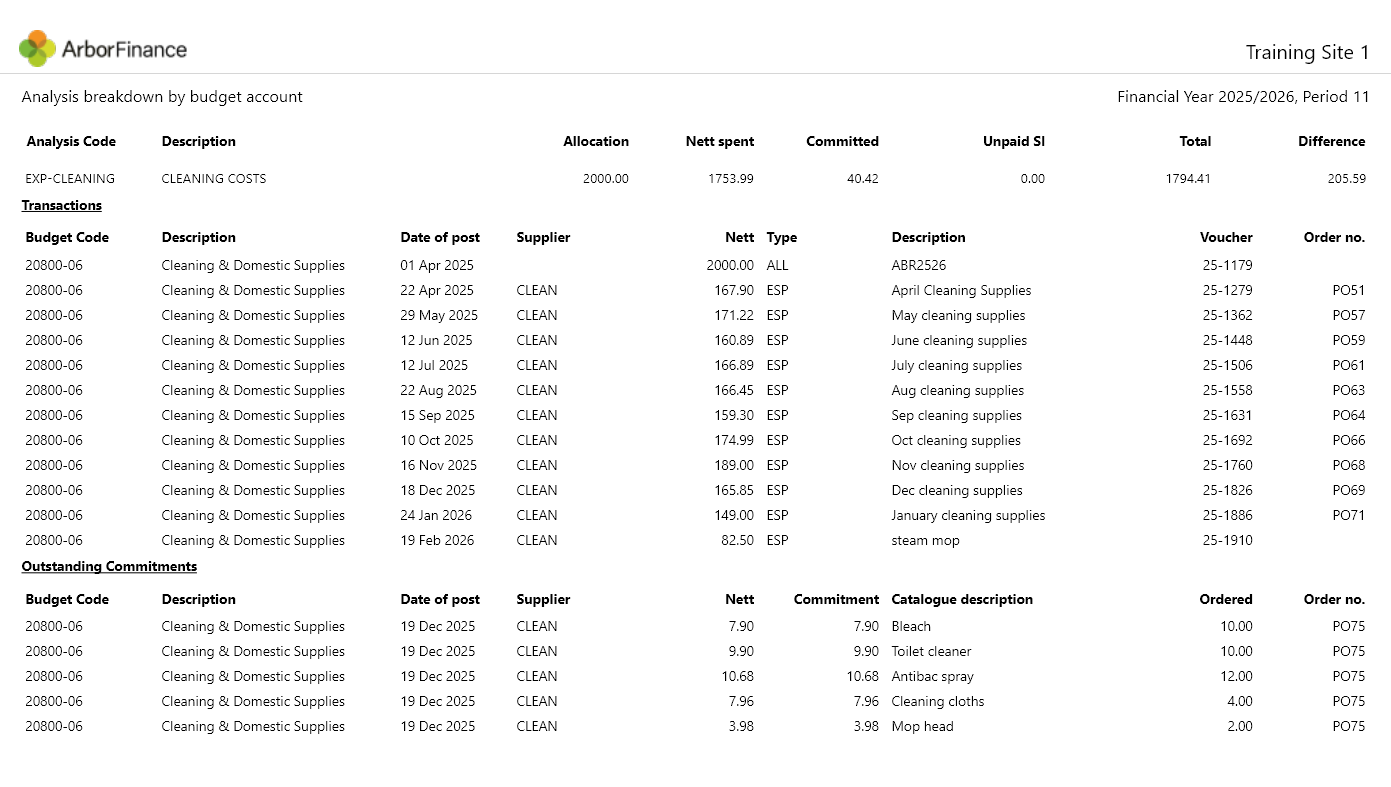The height and width of the screenshot is (787, 1391).
Task: Click the January cleaning supplies description
Action: pos(968,515)
